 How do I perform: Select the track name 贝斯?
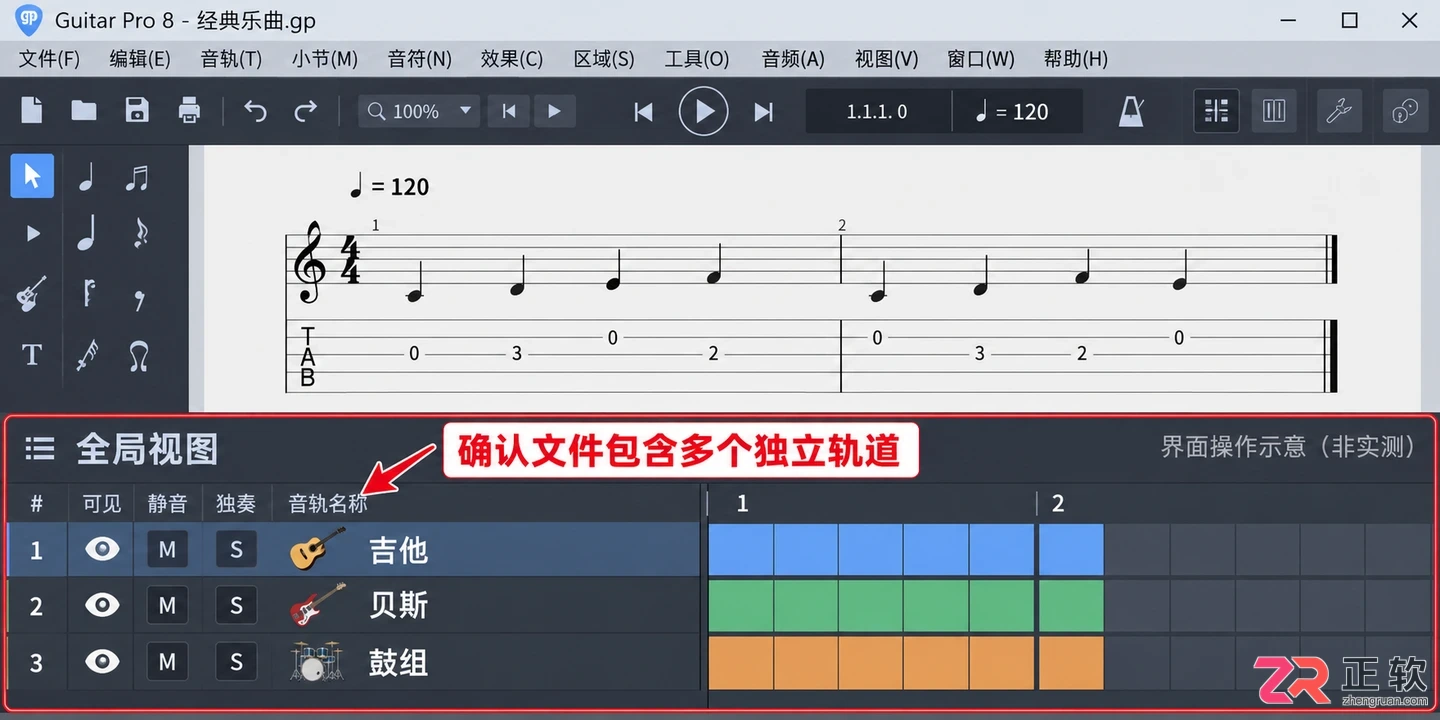pos(398,605)
